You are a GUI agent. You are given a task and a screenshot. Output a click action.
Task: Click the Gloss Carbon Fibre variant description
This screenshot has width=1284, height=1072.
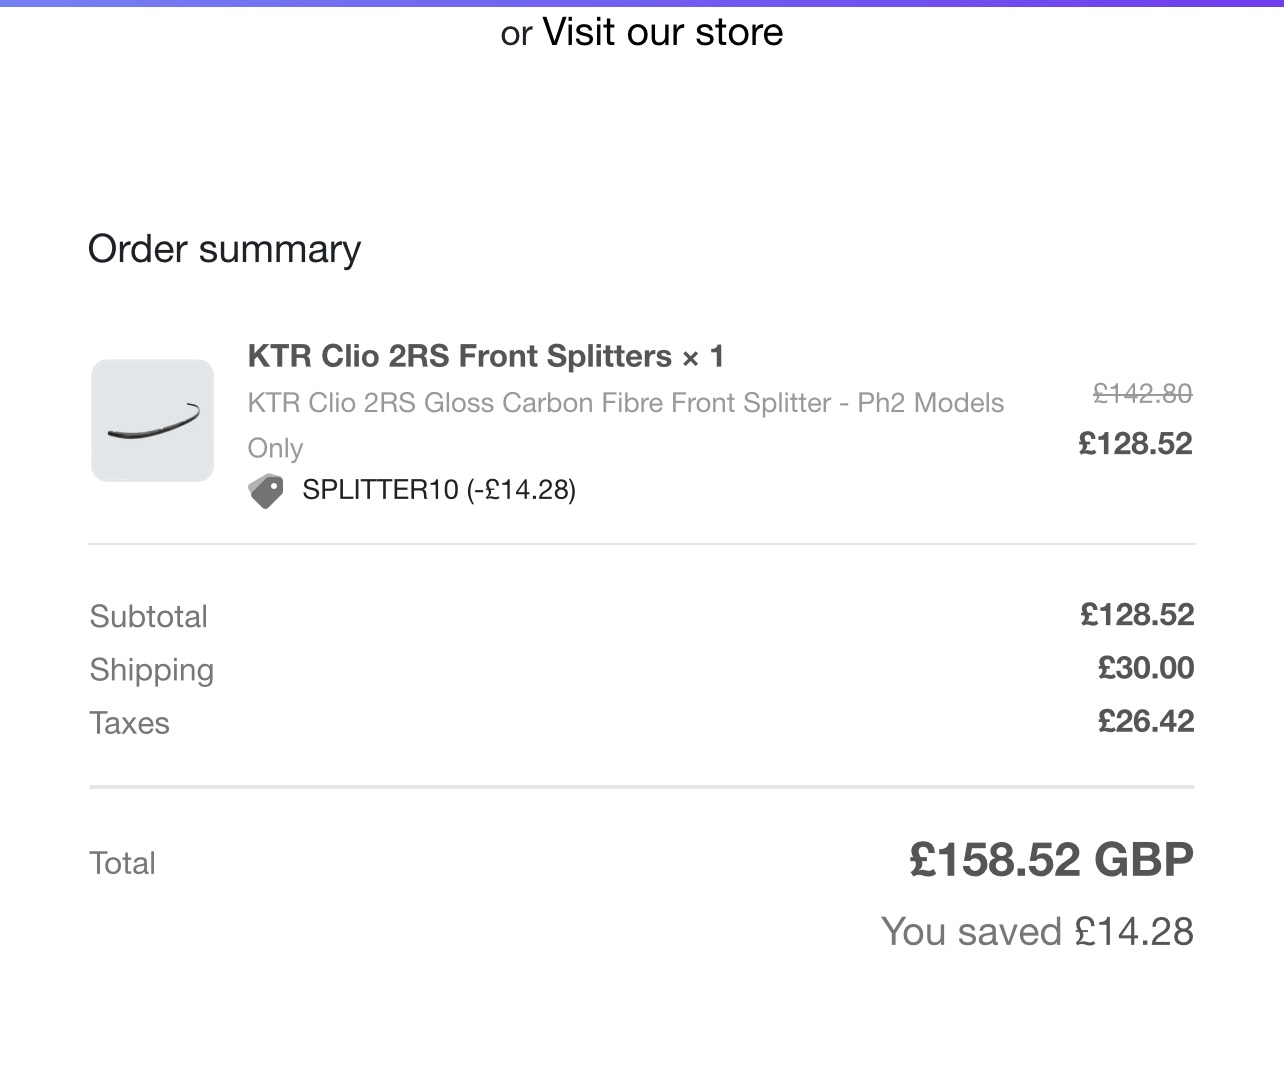[x=626, y=403]
